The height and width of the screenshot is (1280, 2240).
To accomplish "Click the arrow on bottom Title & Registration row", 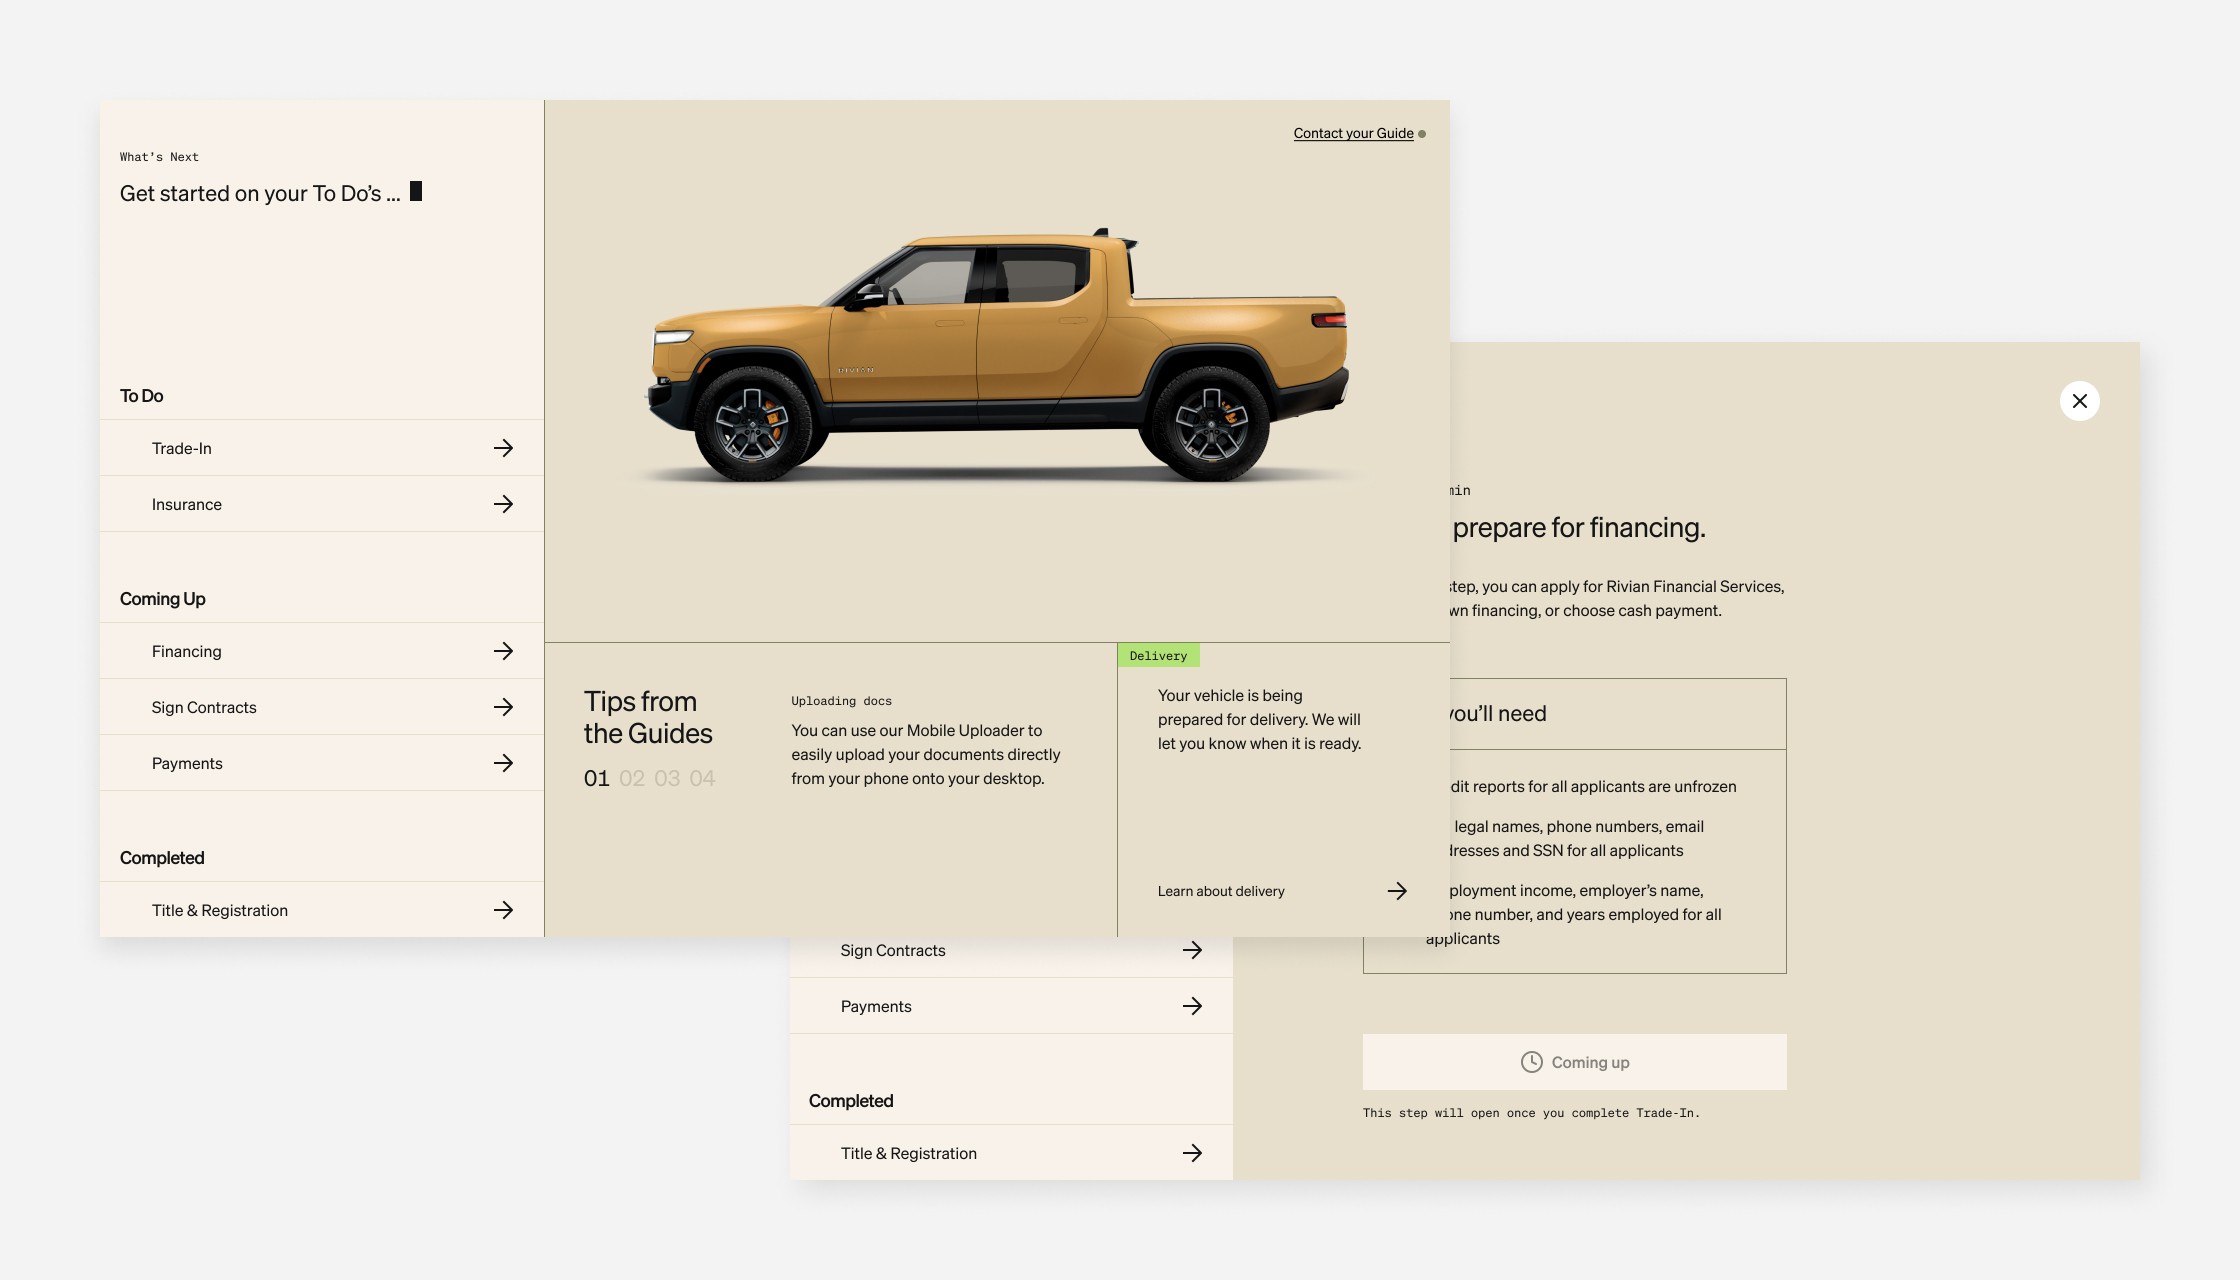I will click(x=1192, y=1153).
